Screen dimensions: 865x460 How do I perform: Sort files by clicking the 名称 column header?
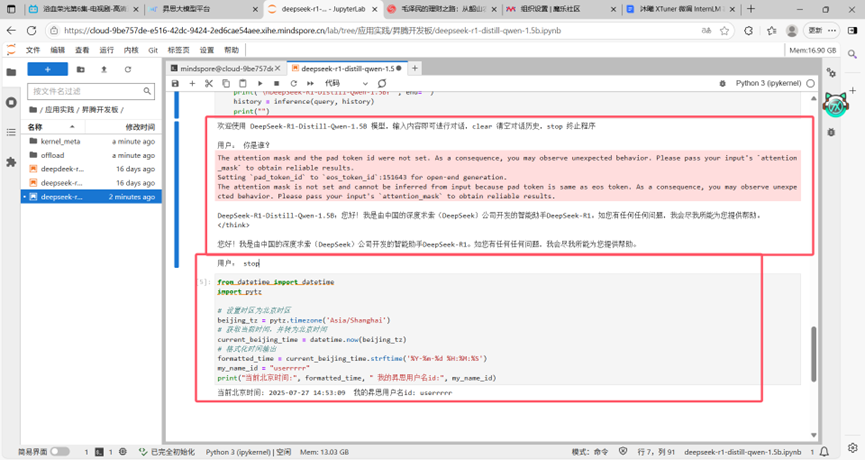click(36, 127)
